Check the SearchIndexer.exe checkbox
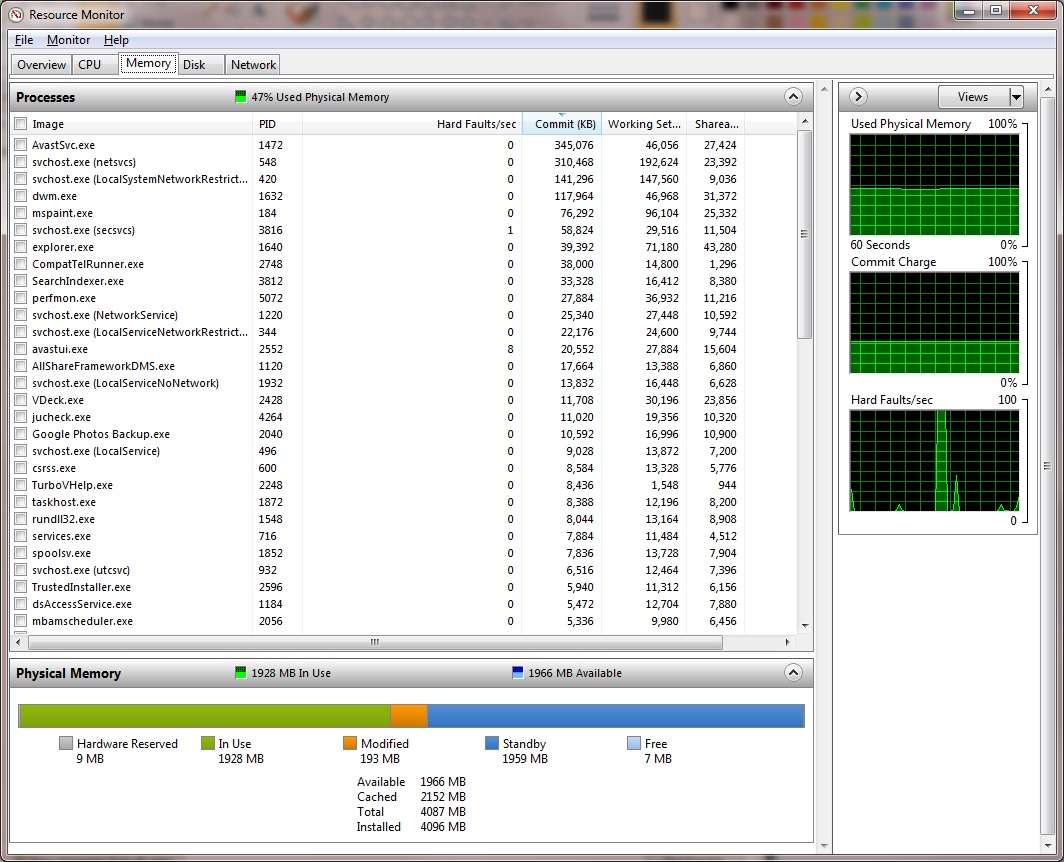The height and width of the screenshot is (862, 1064). (x=21, y=280)
